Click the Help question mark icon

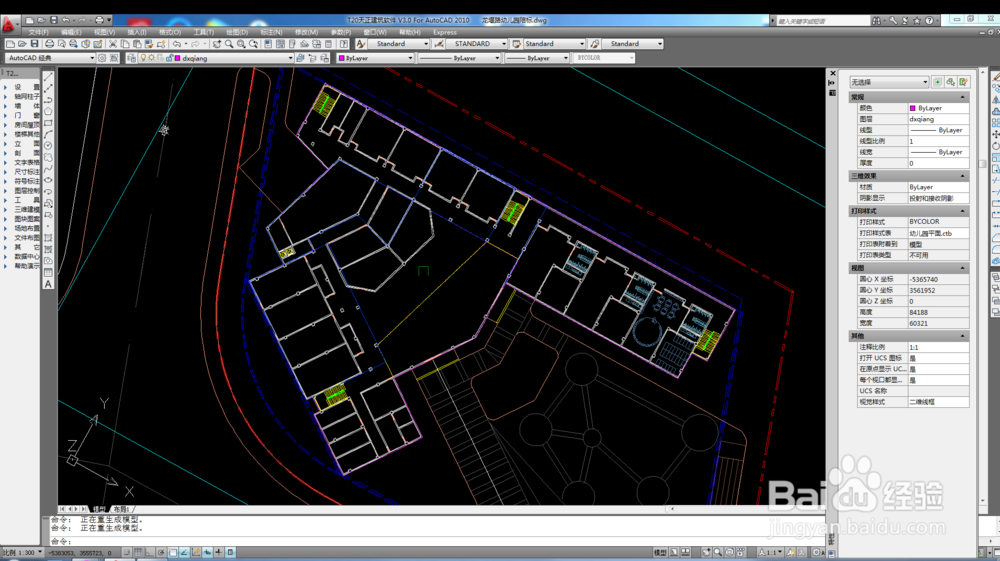[344, 44]
